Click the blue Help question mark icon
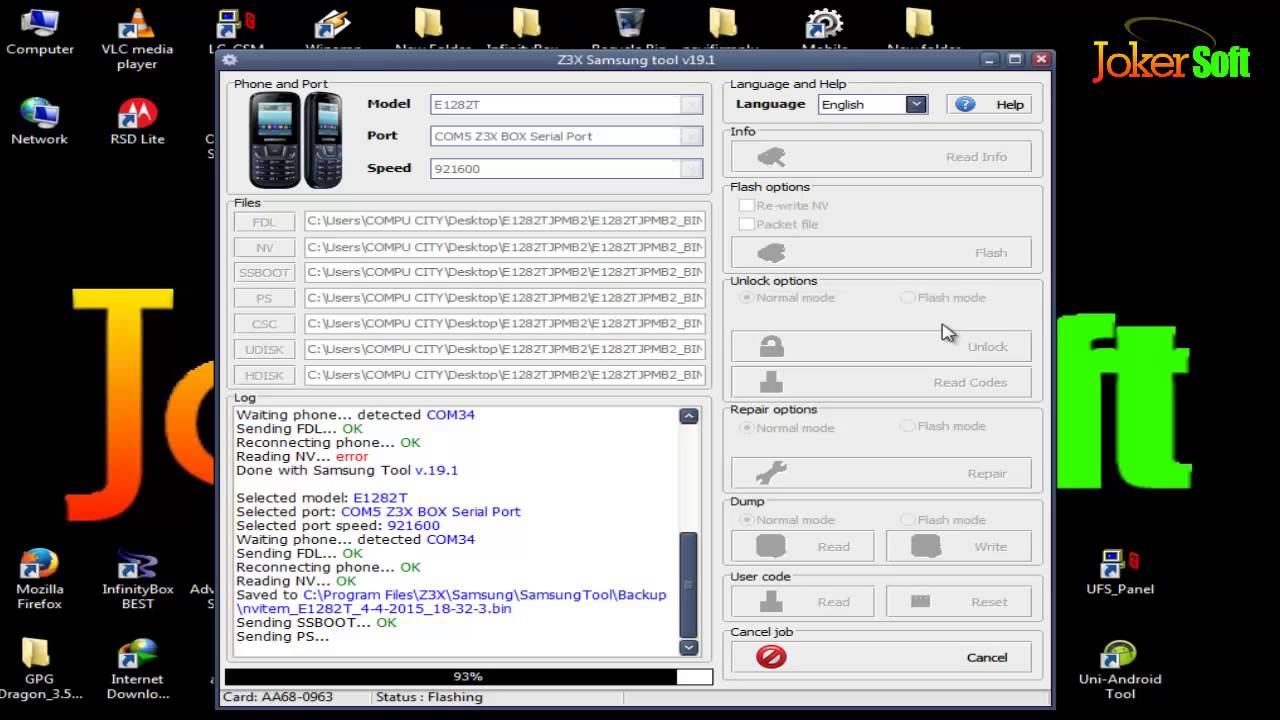The width and height of the screenshot is (1280, 720). [965, 104]
